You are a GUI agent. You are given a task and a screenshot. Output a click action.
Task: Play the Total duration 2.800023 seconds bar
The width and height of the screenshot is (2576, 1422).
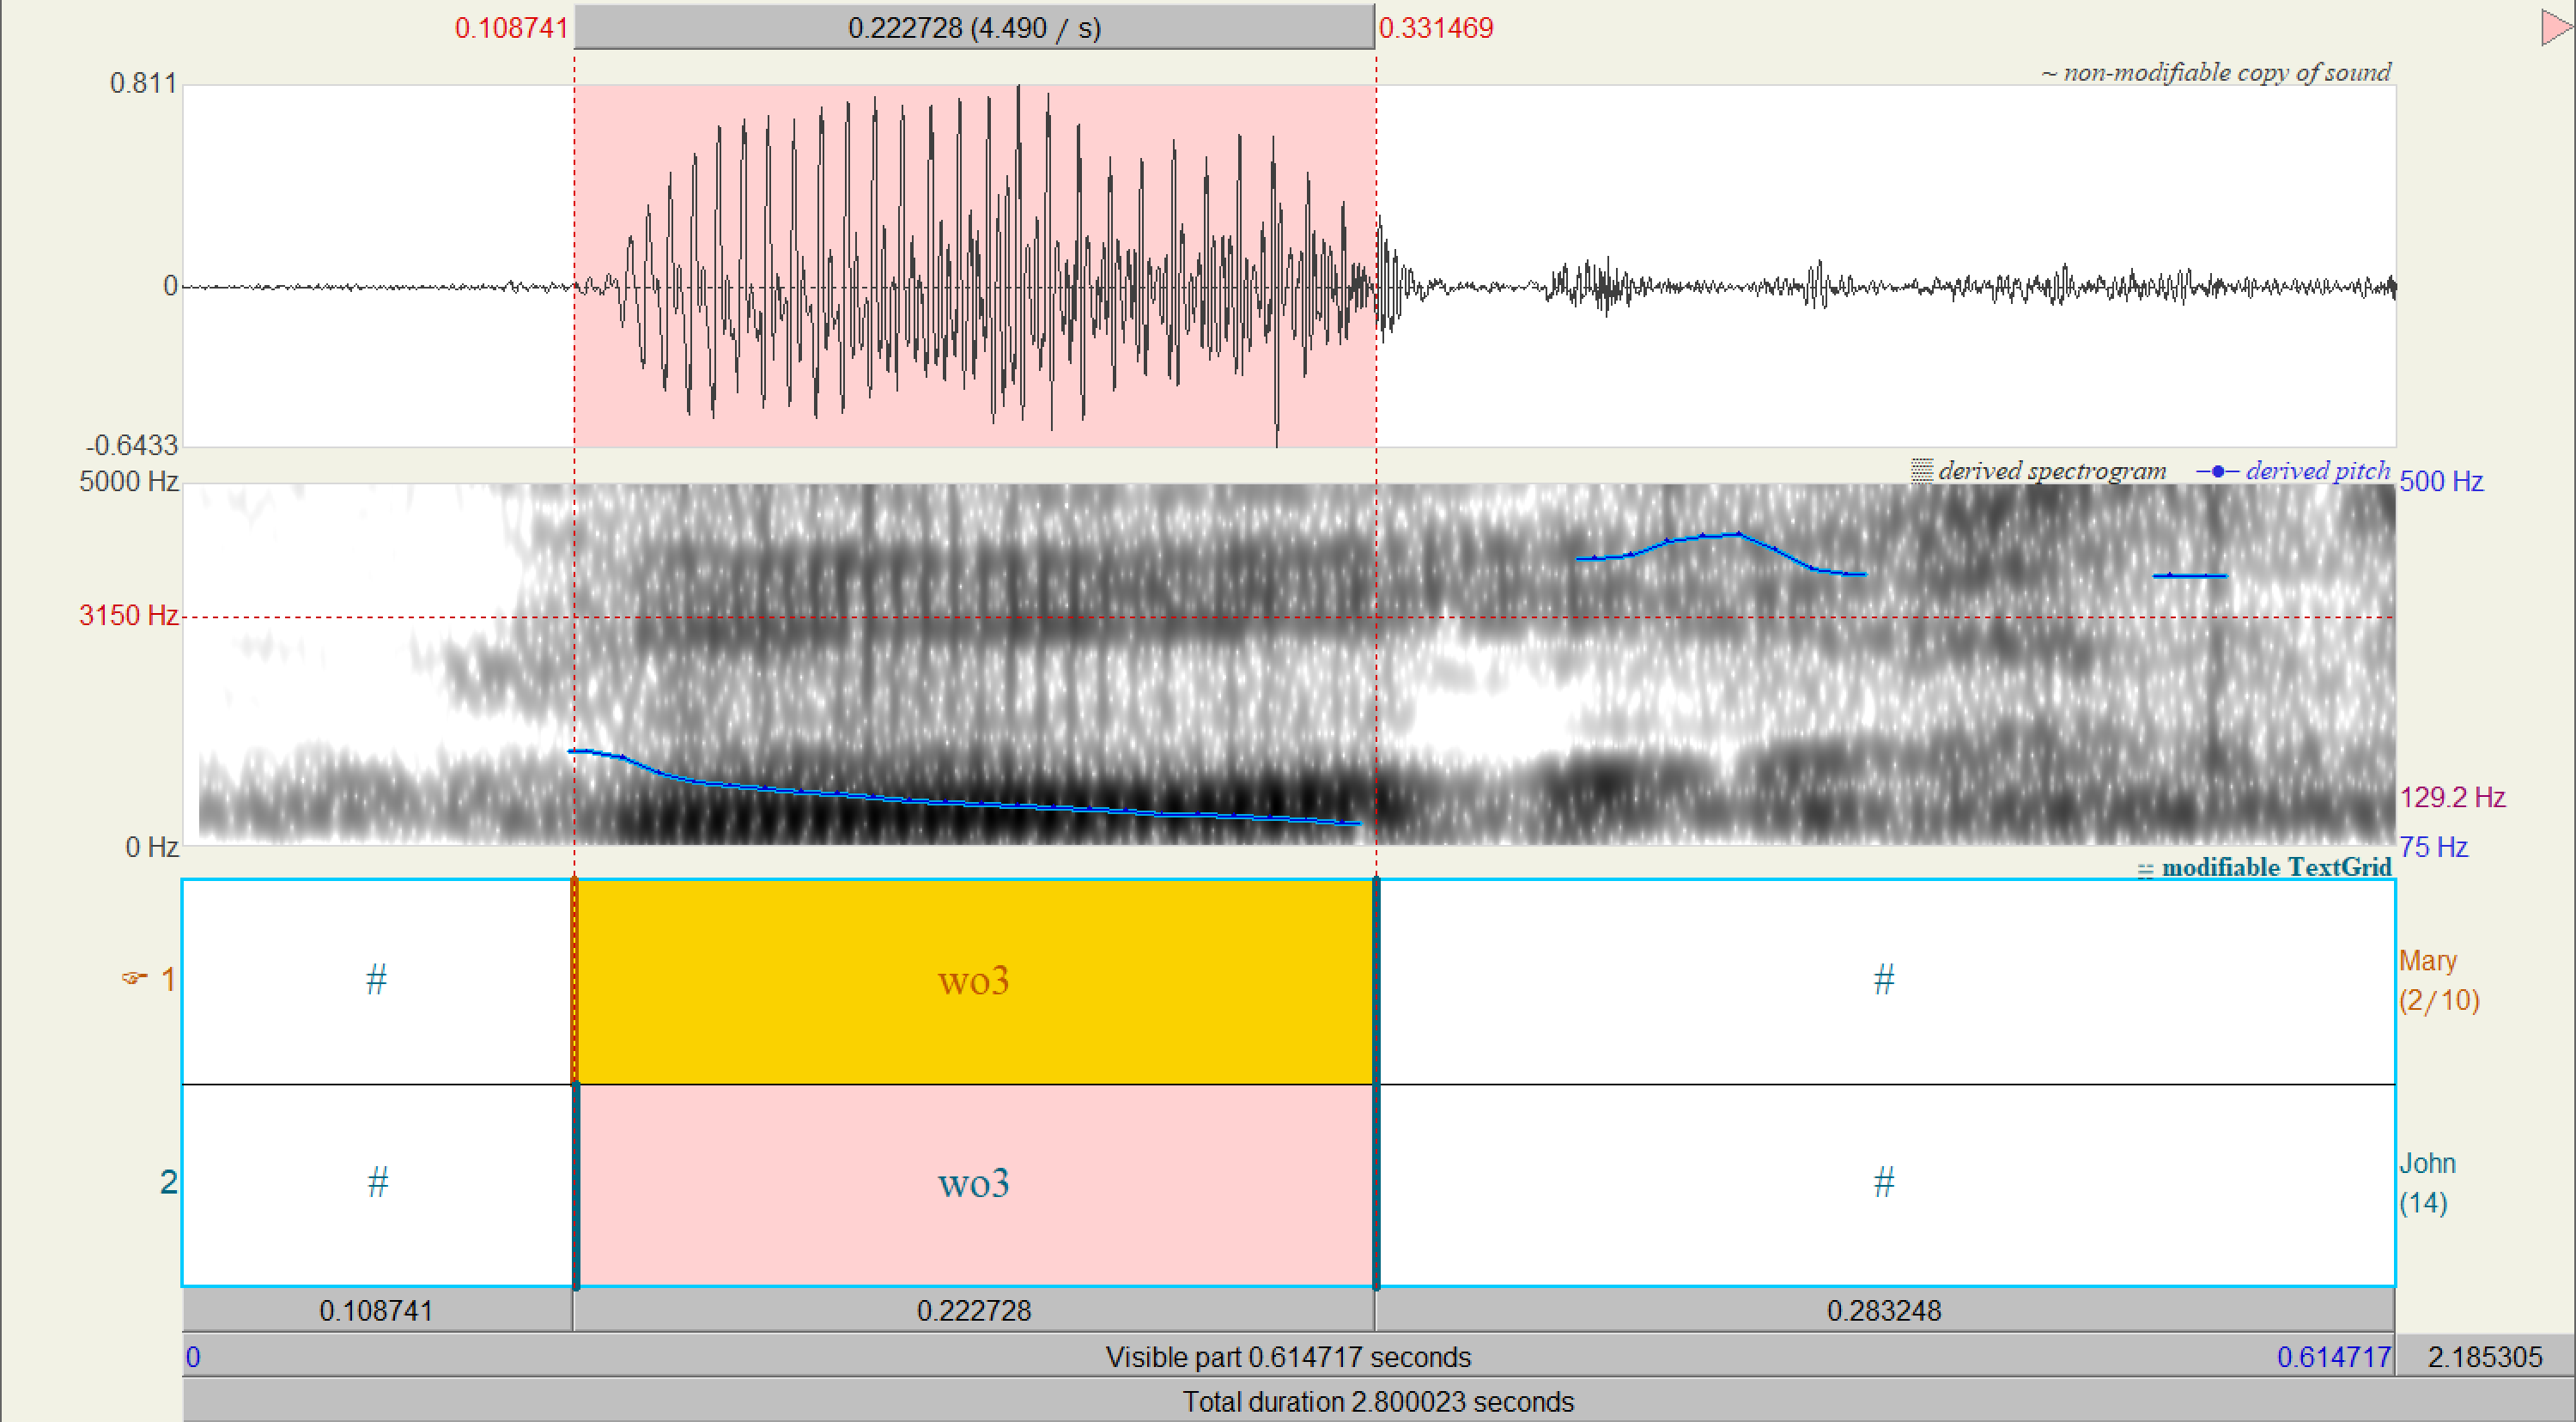pos(1378,1402)
